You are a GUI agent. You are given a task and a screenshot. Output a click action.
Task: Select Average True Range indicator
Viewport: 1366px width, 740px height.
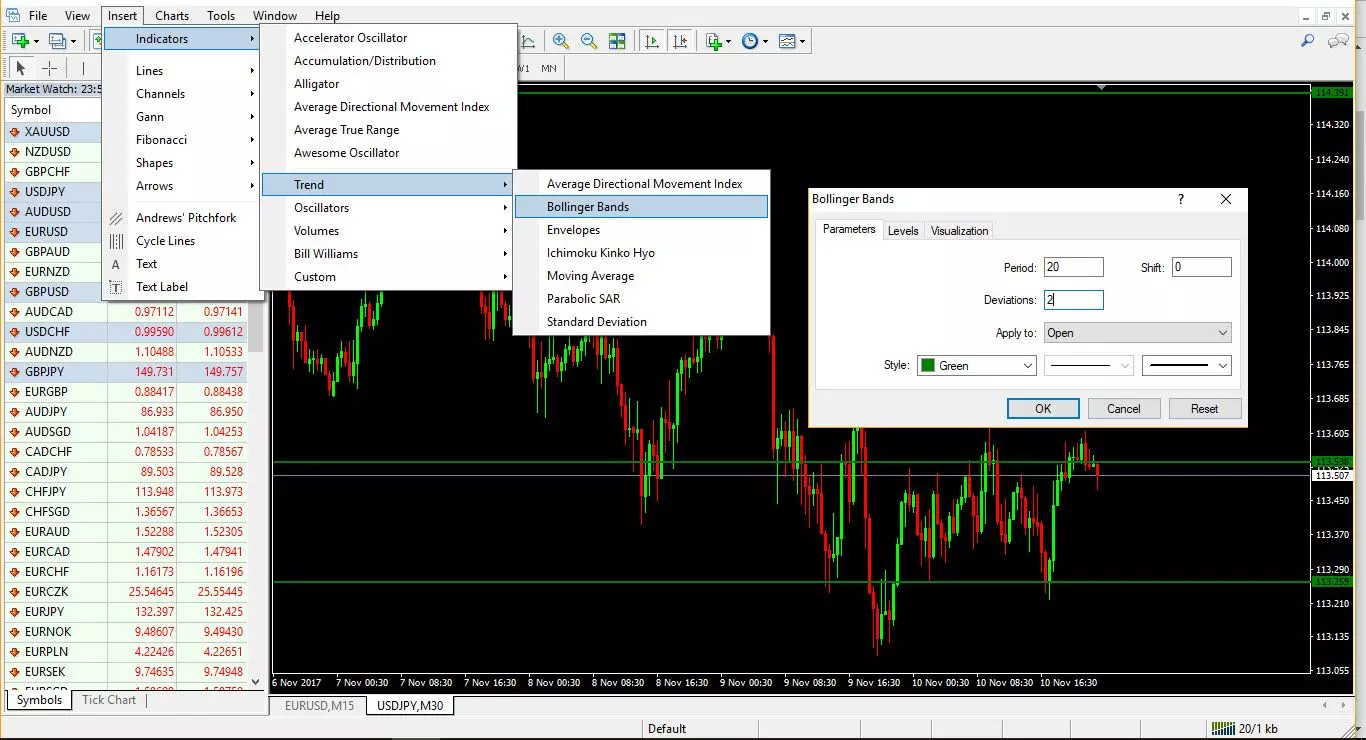(388, 130)
